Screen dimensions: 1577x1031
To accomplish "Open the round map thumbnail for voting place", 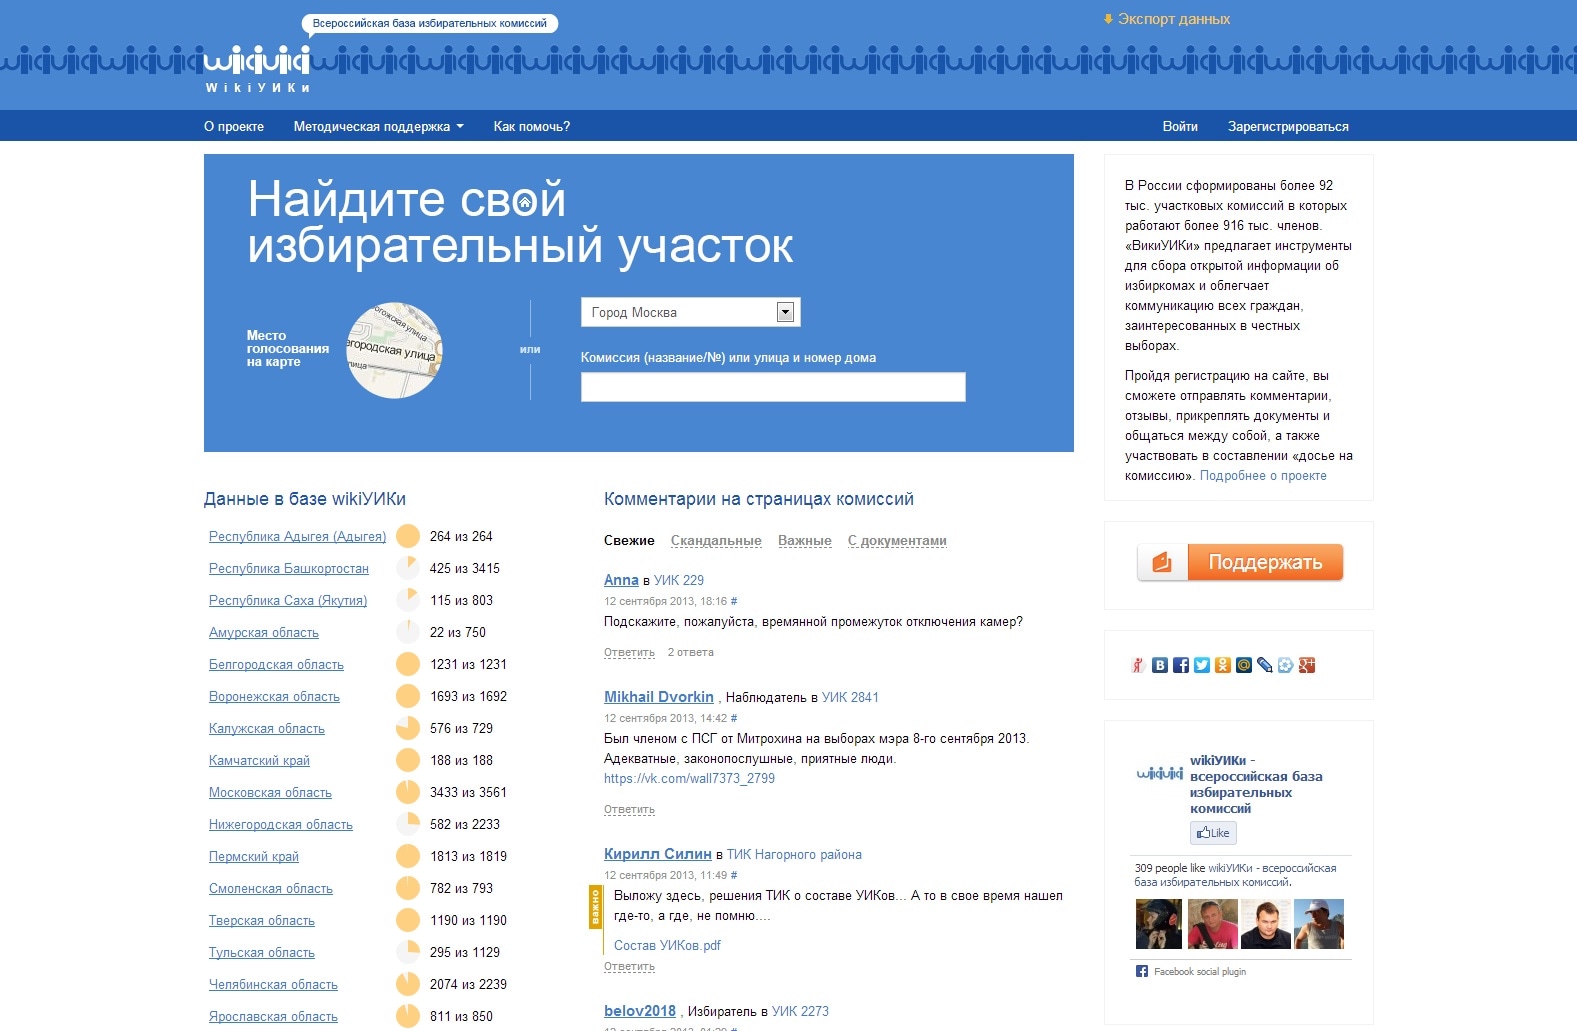I will pos(394,350).
